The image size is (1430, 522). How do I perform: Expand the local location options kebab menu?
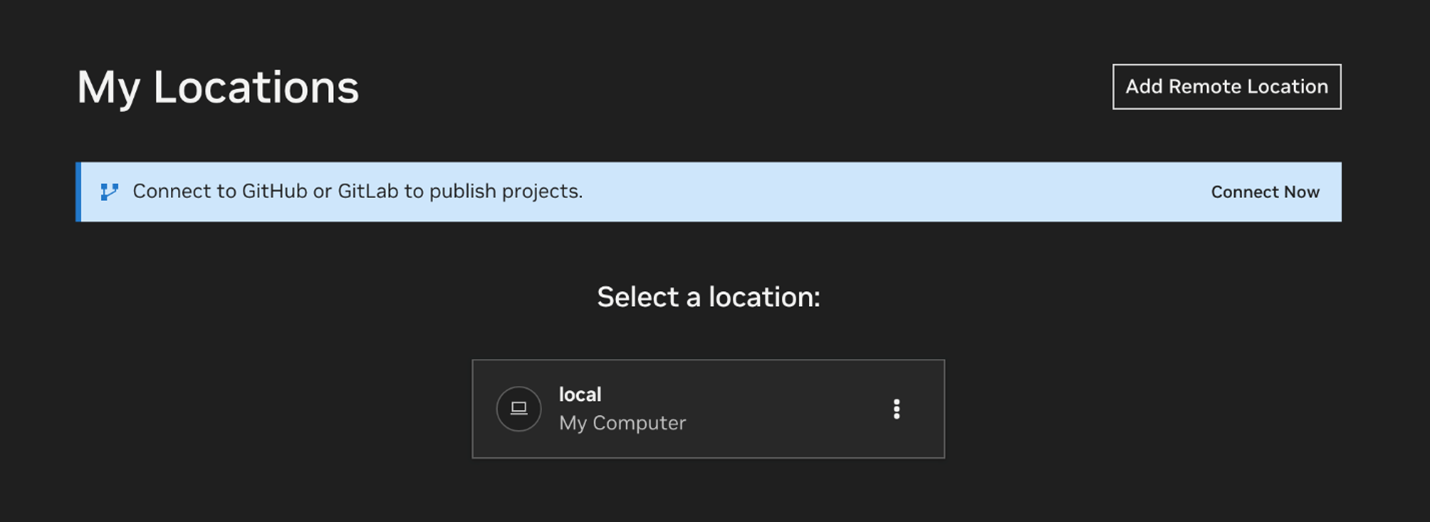896,409
